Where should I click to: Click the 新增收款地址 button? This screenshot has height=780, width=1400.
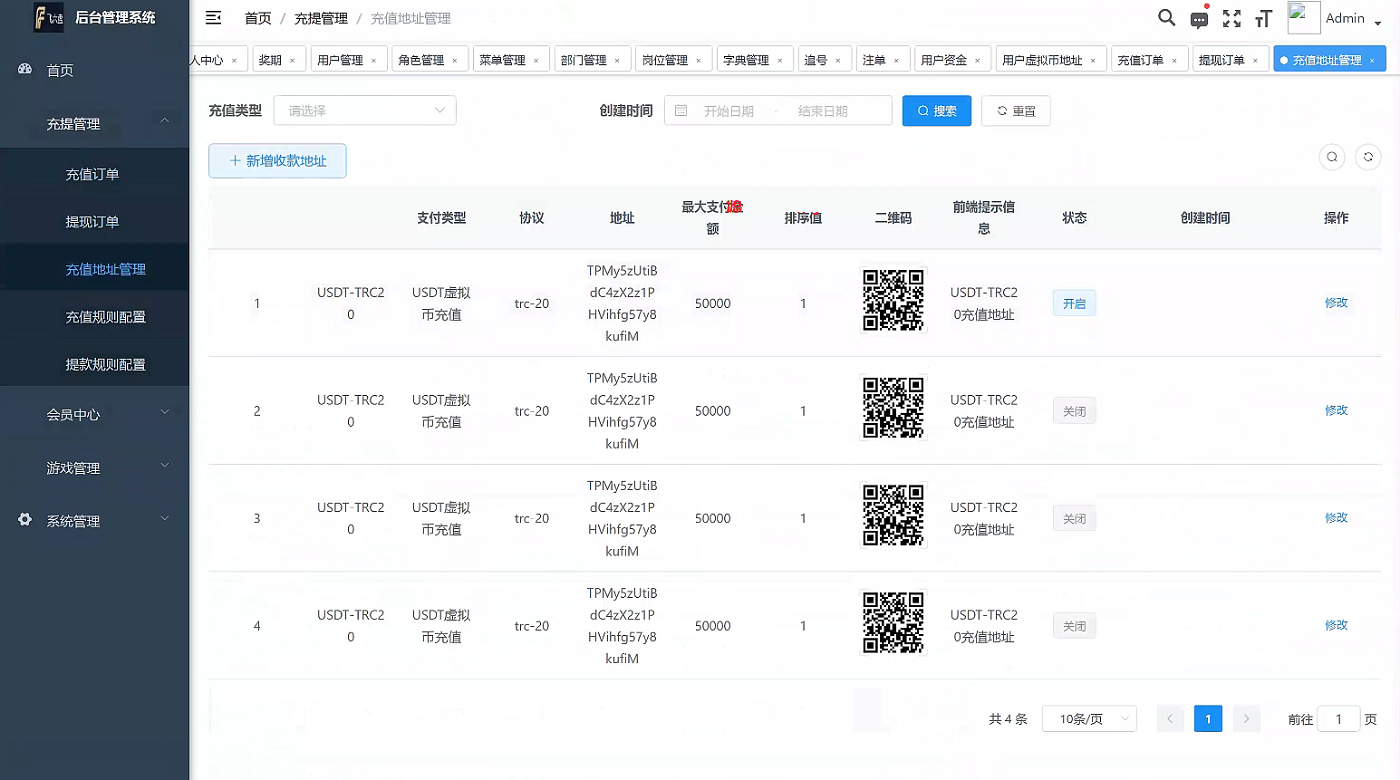tap(277, 160)
